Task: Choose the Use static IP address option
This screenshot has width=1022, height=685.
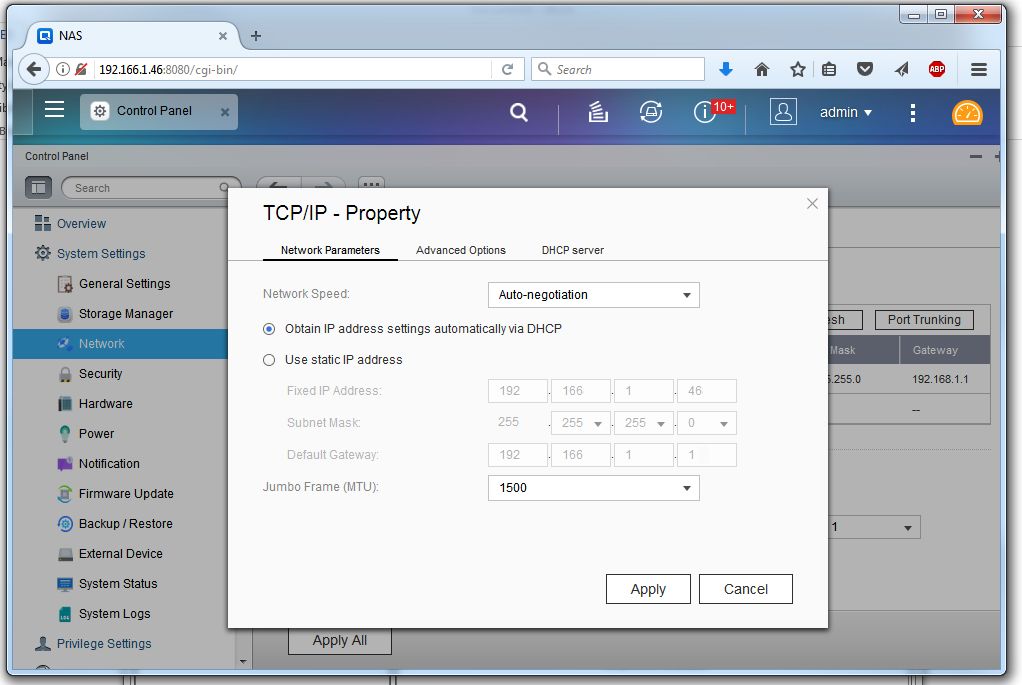Action: [x=268, y=359]
